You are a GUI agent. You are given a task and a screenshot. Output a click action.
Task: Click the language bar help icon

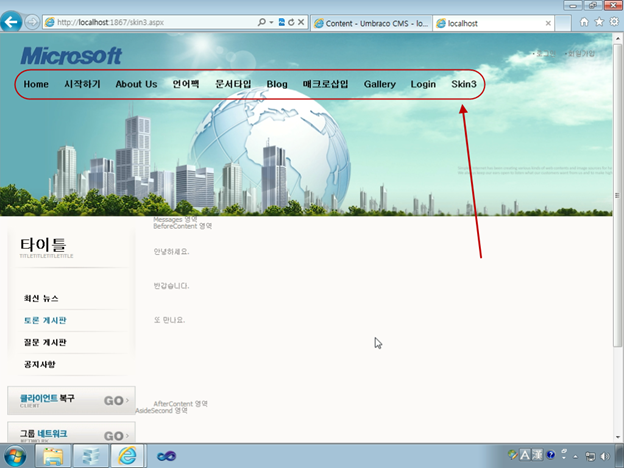pyautogui.click(x=551, y=454)
